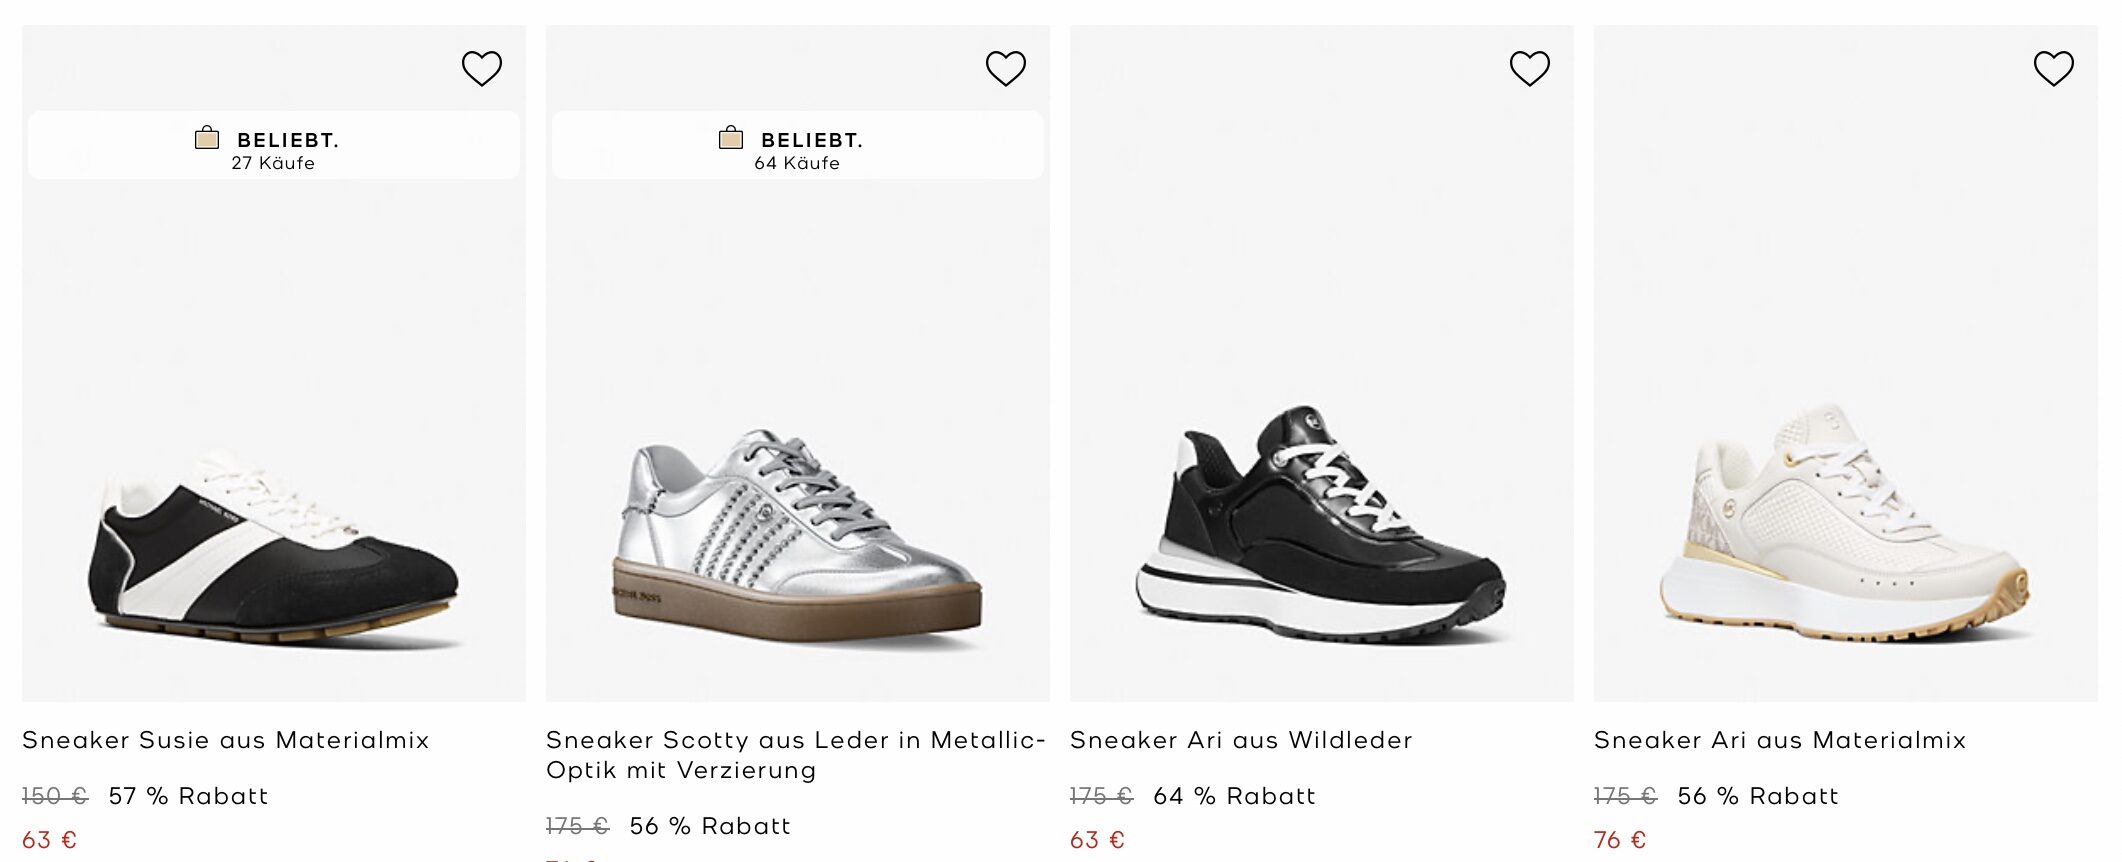Image resolution: width=2122 pixels, height=862 pixels.
Task: Go to 'Sneaker Ari aus Wildleder' product page
Action: (1241, 741)
